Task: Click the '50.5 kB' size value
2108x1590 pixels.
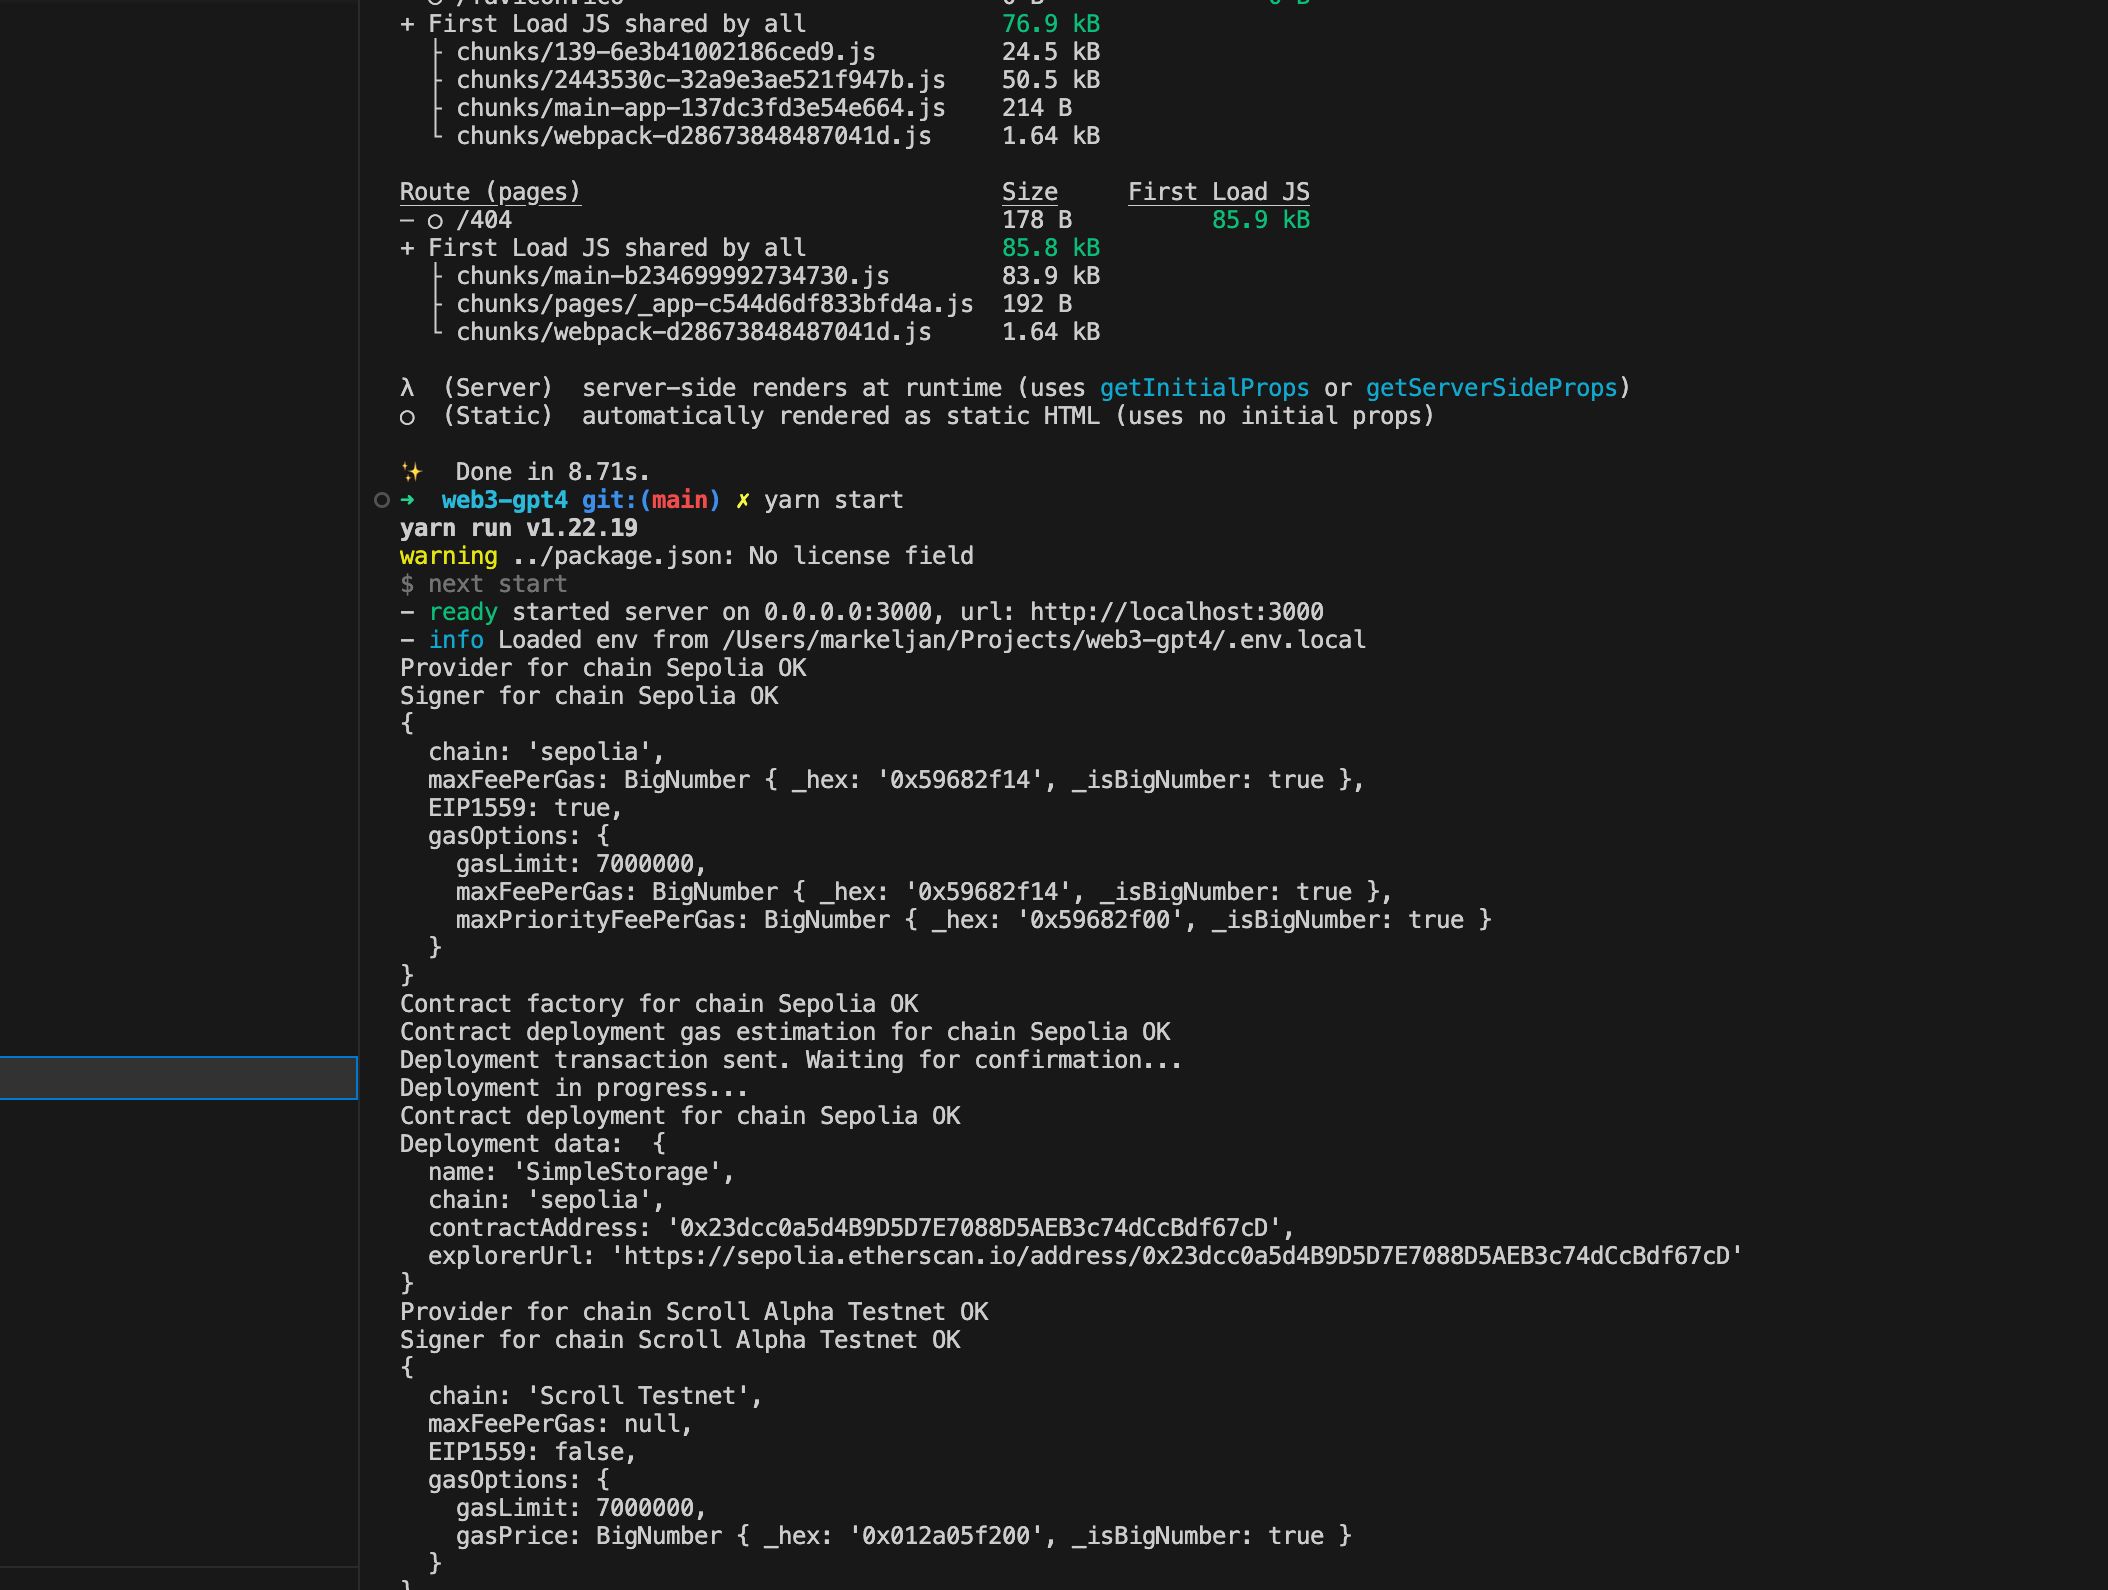Action: tap(1051, 80)
